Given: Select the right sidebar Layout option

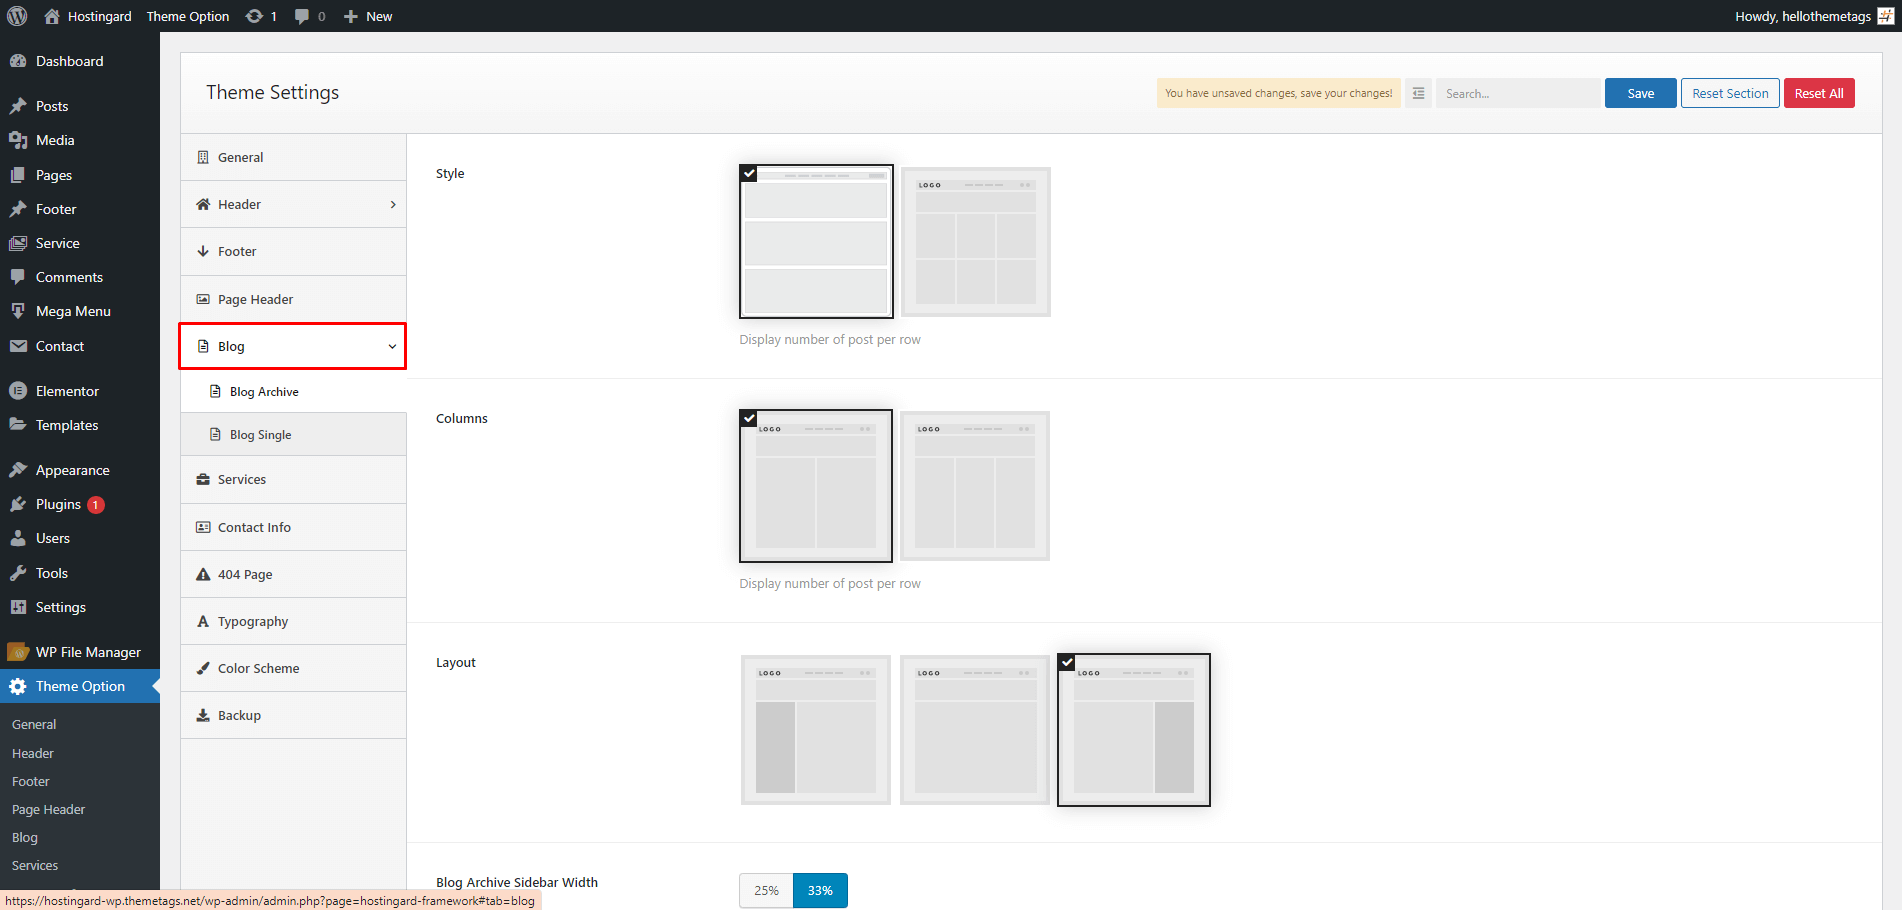Looking at the screenshot, I should tap(1134, 730).
